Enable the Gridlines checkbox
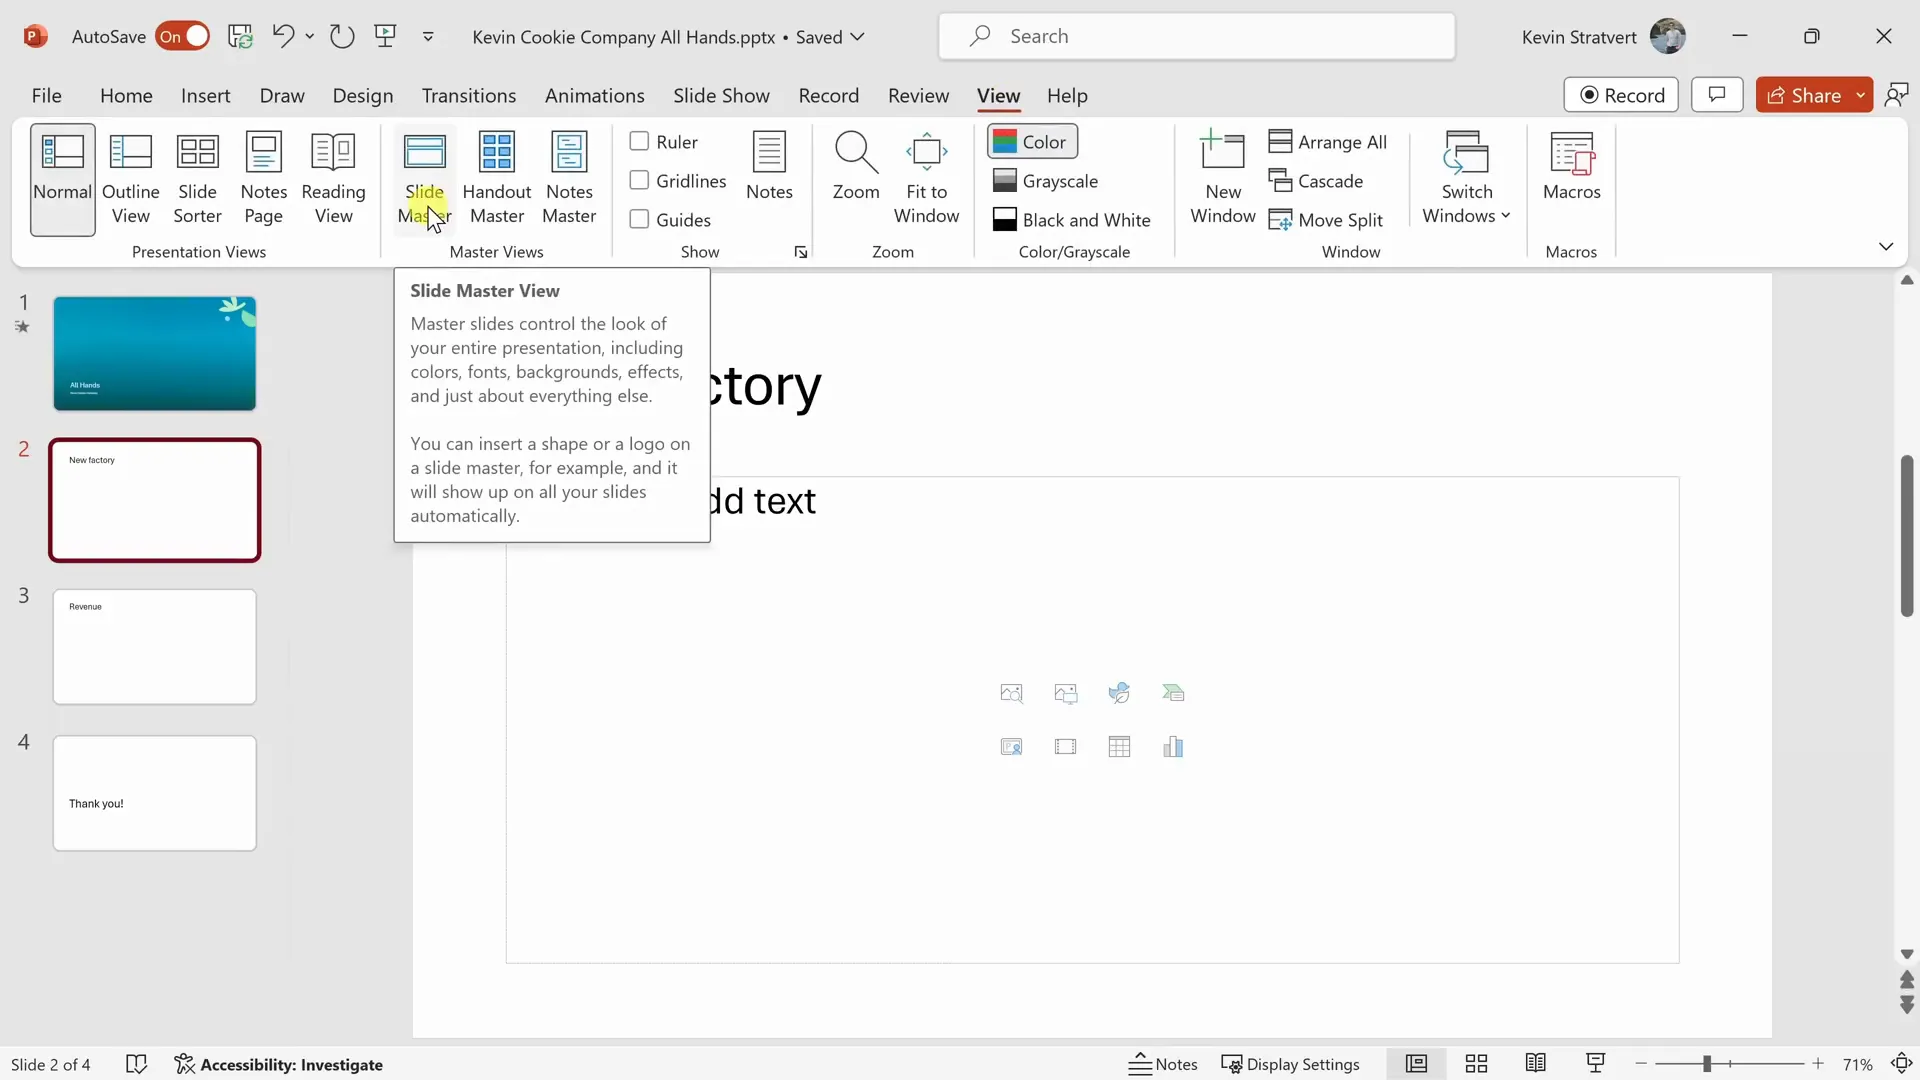1920x1080 pixels. coord(639,180)
